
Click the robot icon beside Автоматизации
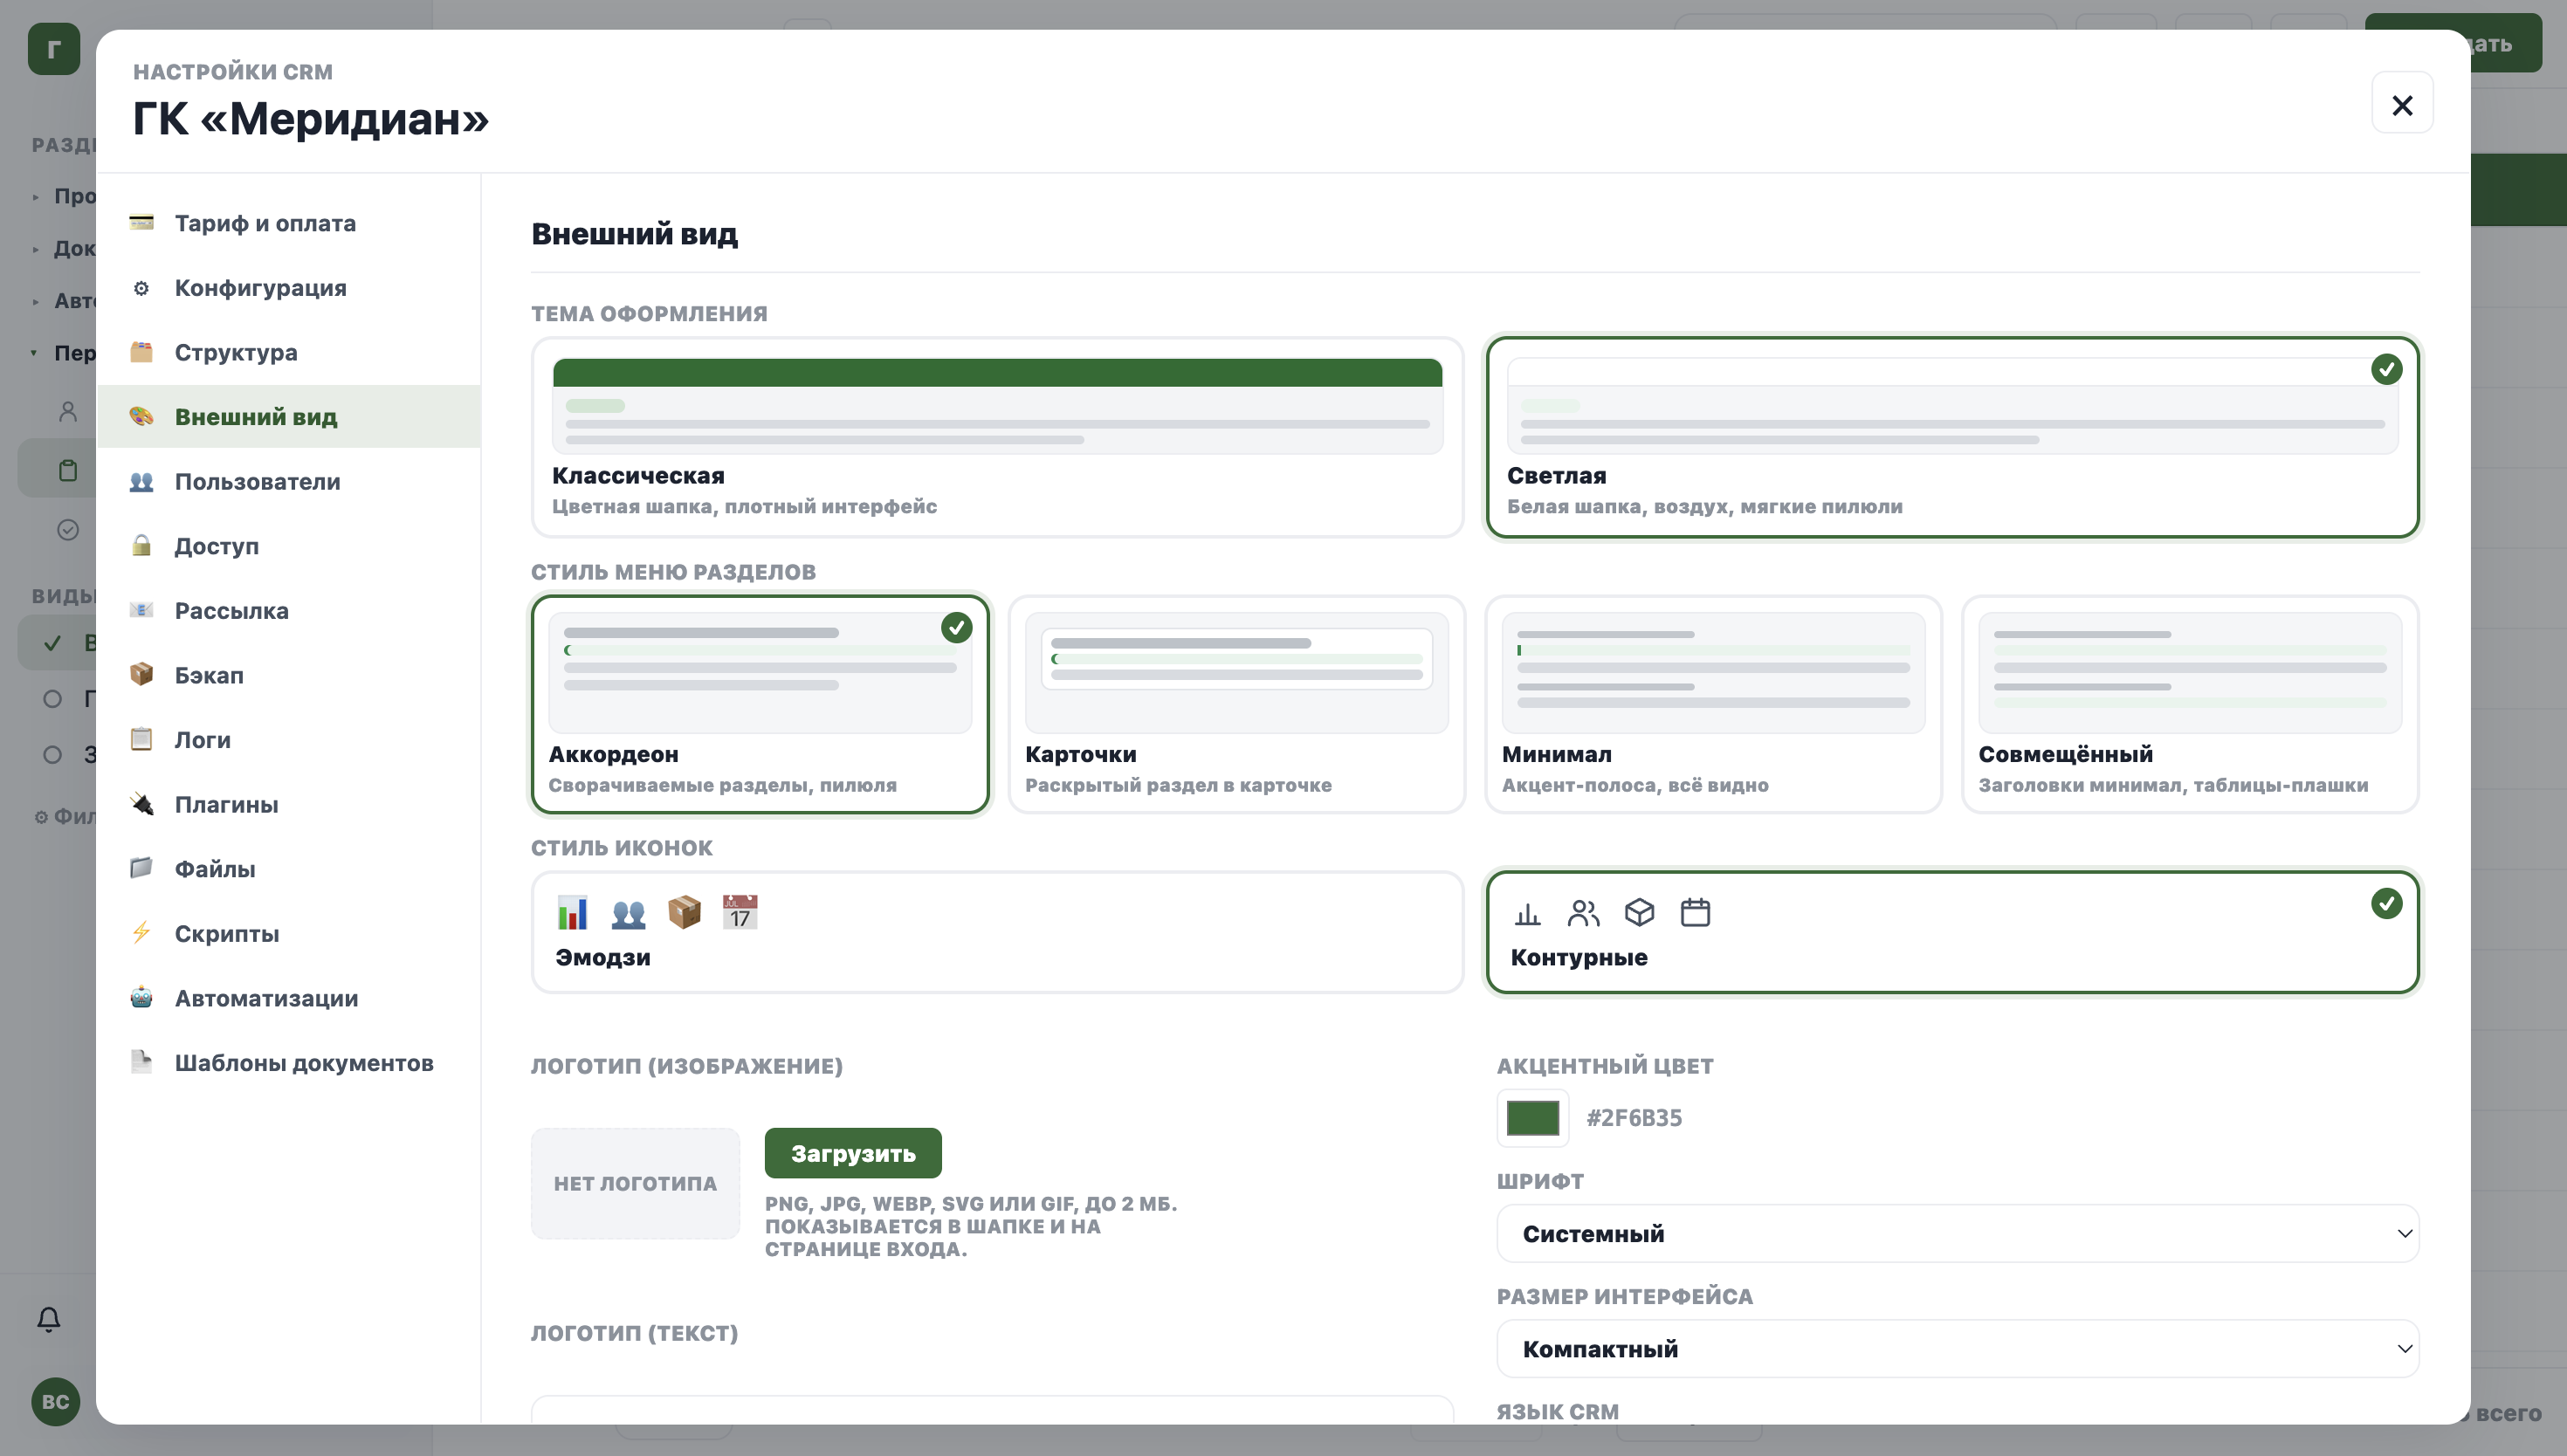tap(141, 997)
